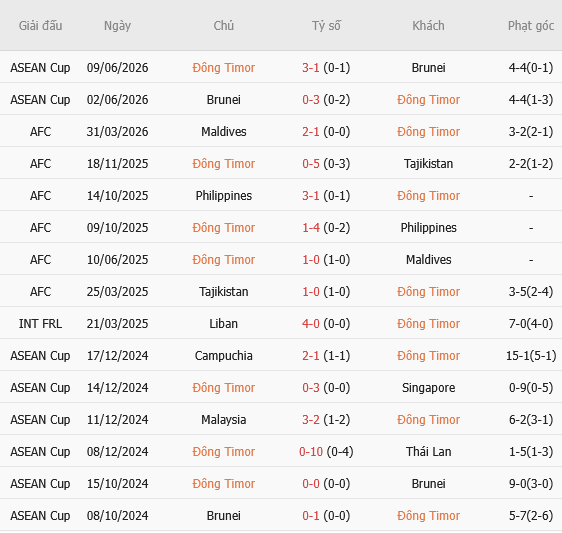Click the 0-0 score on 15/10/2024
562x533 pixels.
tap(310, 484)
